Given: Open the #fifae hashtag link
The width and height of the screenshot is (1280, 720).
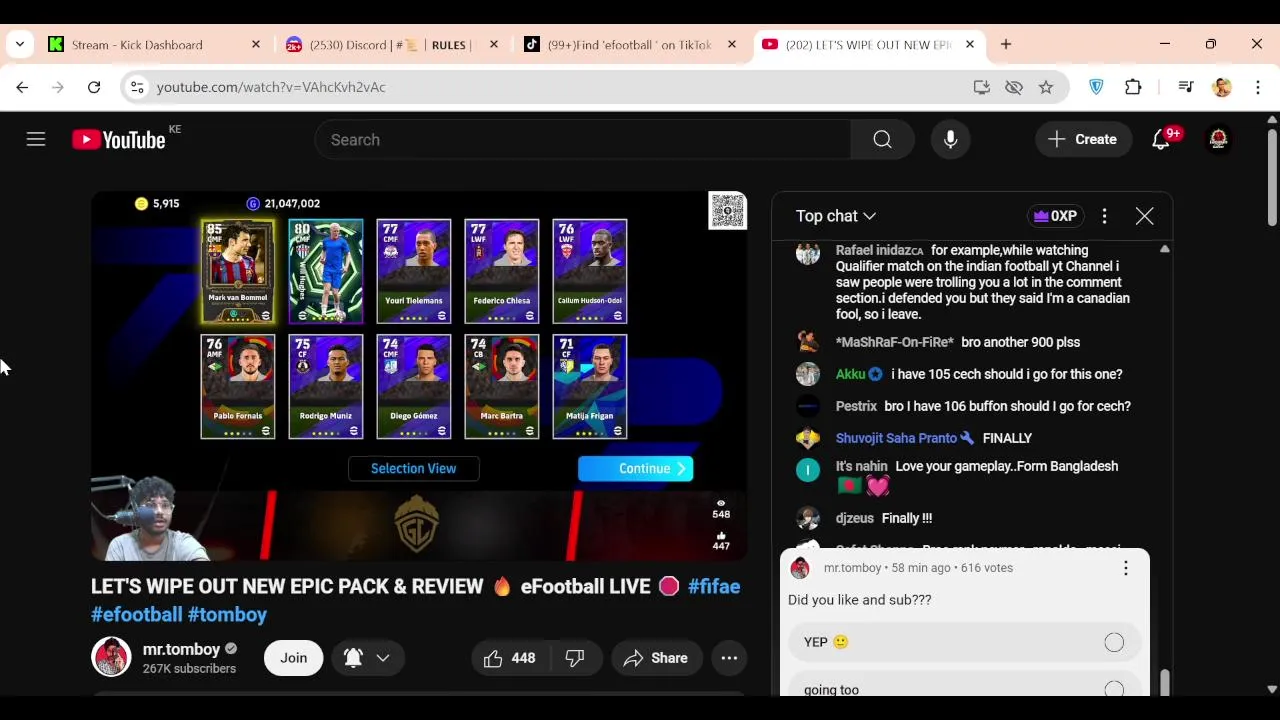Looking at the screenshot, I should pyautogui.click(x=714, y=587).
